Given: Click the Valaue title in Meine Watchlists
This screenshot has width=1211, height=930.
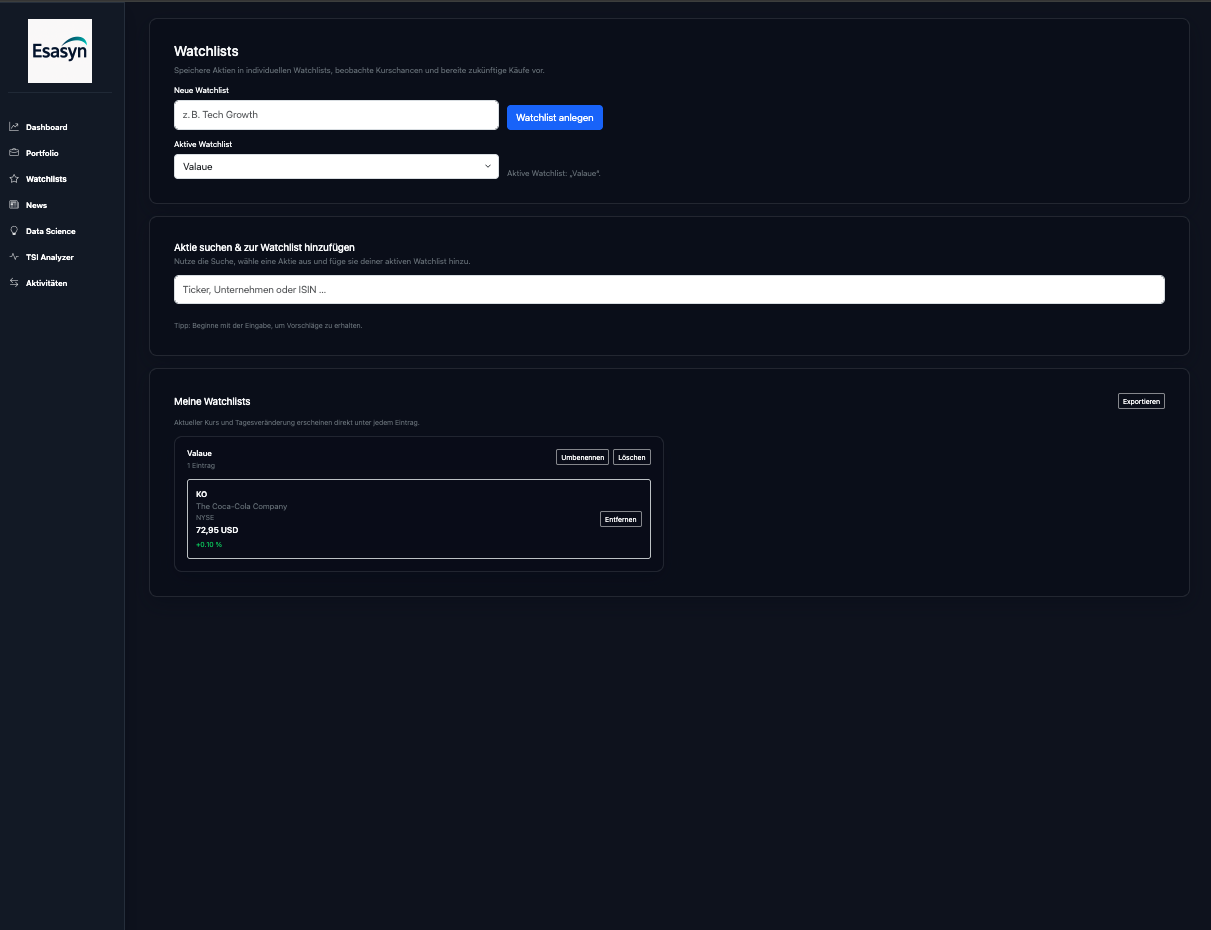Looking at the screenshot, I should point(199,453).
